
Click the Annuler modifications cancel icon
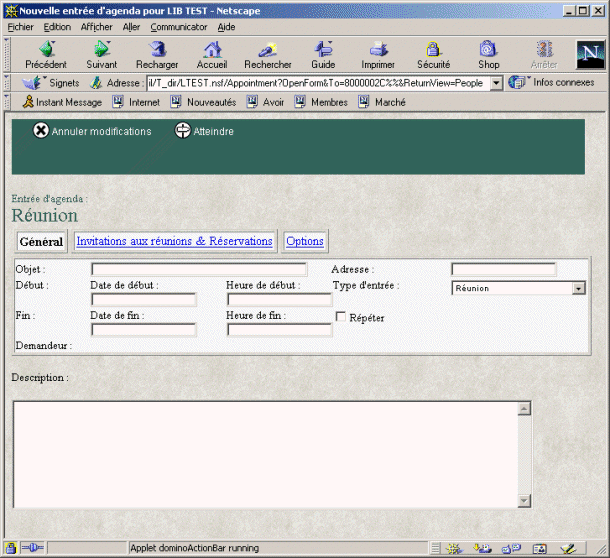tap(41, 131)
